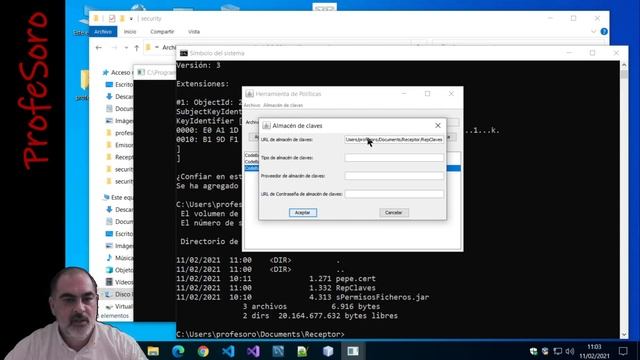This screenshot has width=640, height=360.
Task: Open Notepad++ from the taskbar
Action: tap(303, 351)
